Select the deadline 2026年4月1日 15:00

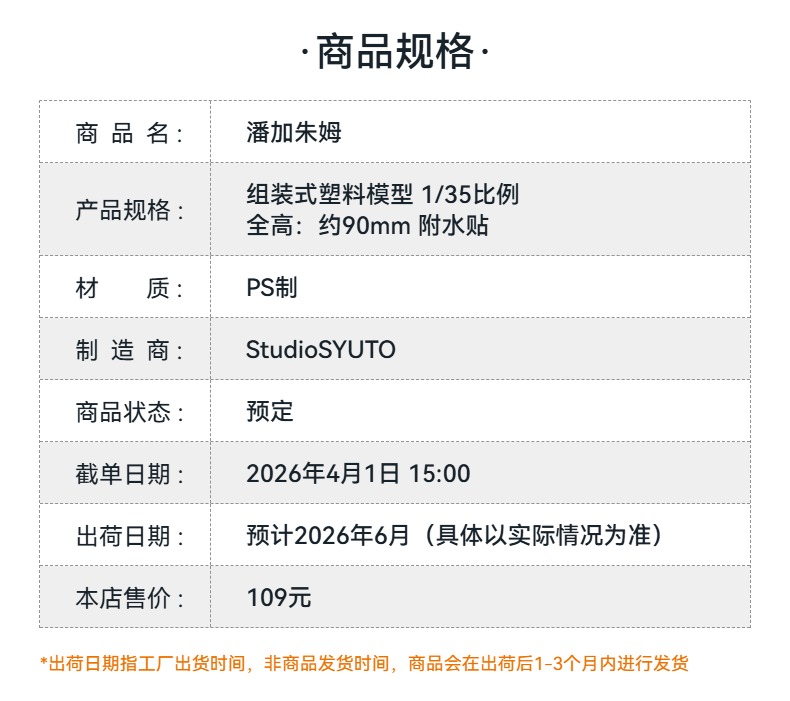pos(358,474)
